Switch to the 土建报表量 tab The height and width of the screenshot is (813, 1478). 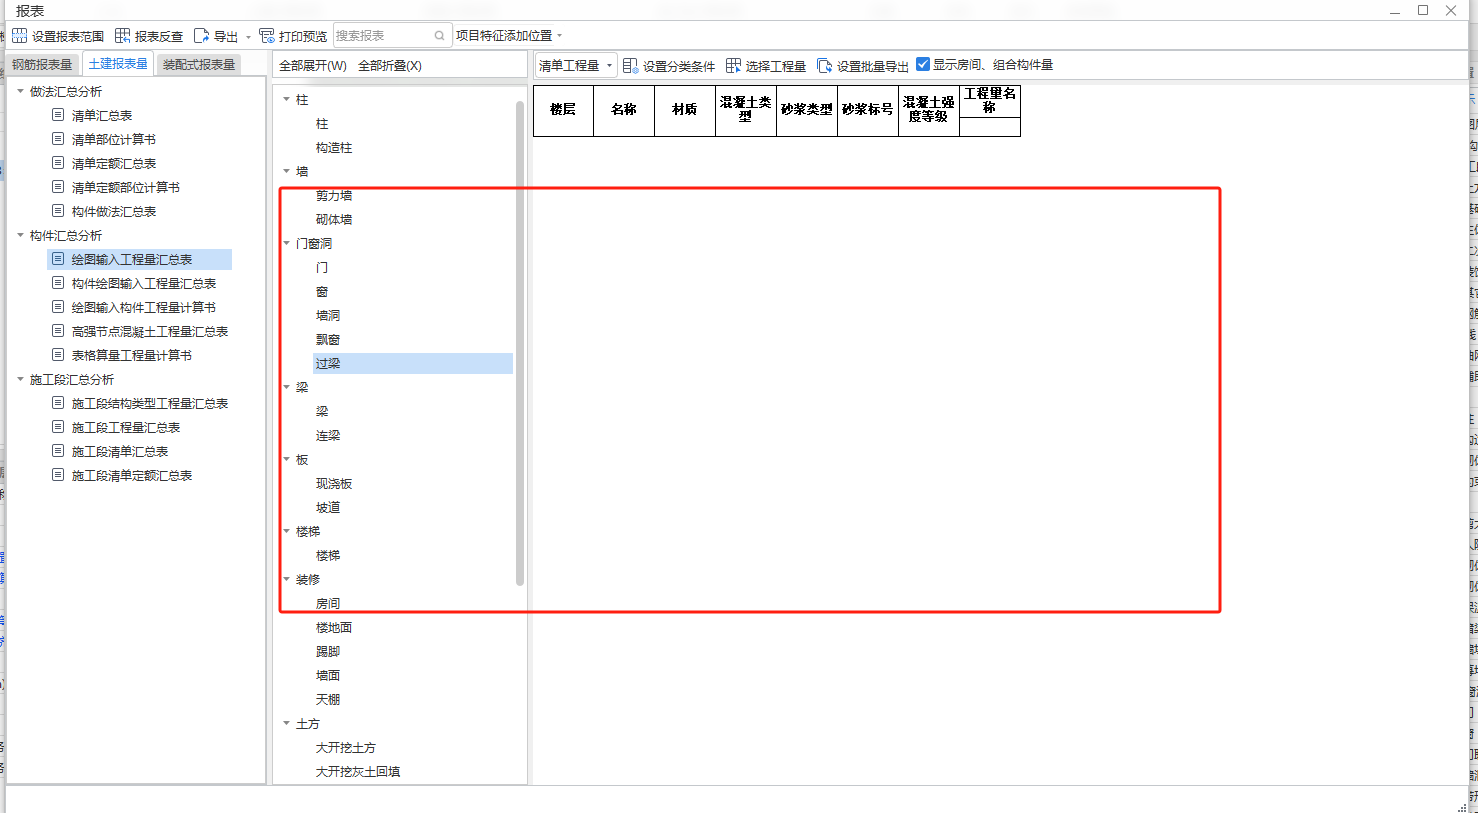(x=118, y=64)
